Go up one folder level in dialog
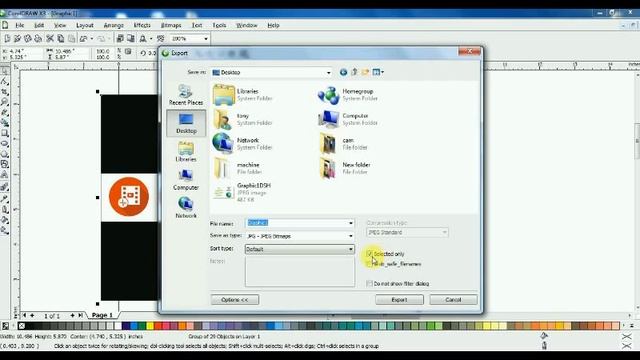Screen dimensions: 640x360 354,72
